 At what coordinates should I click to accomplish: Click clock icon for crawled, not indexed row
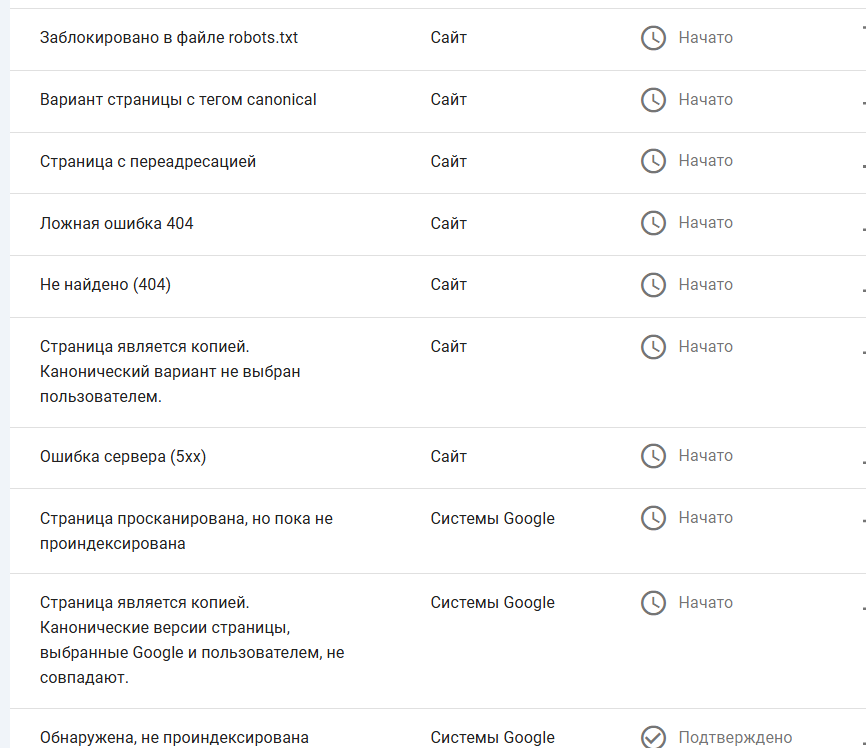pyautogui.click(x=653, y=518)
